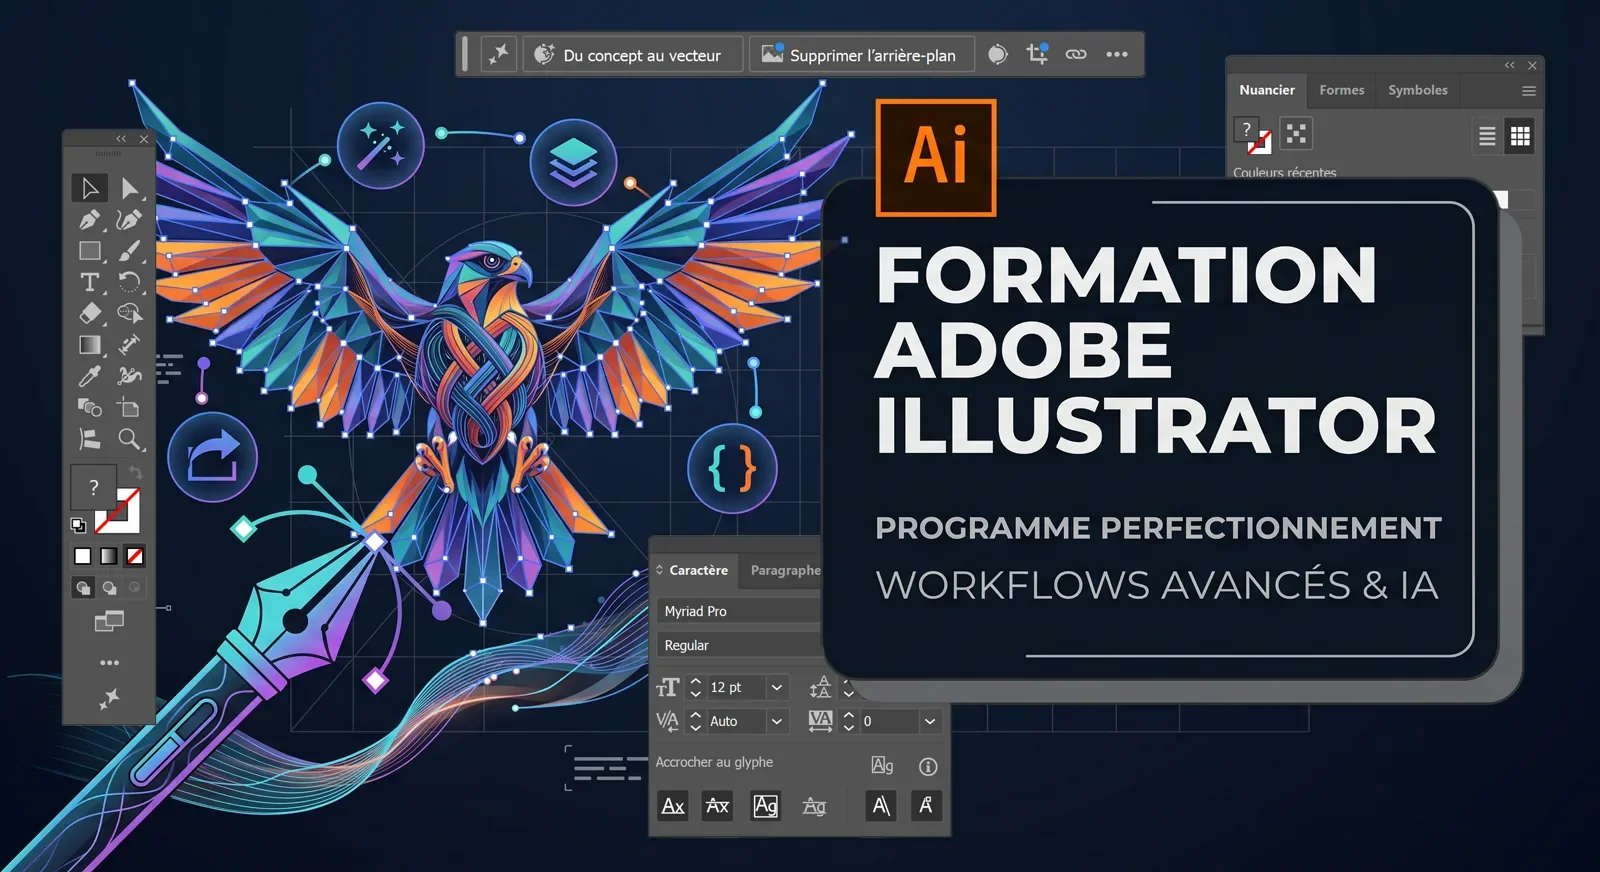Select the Rotate tool
Screen dimensions: 1600x872
(x=129, y=282)
